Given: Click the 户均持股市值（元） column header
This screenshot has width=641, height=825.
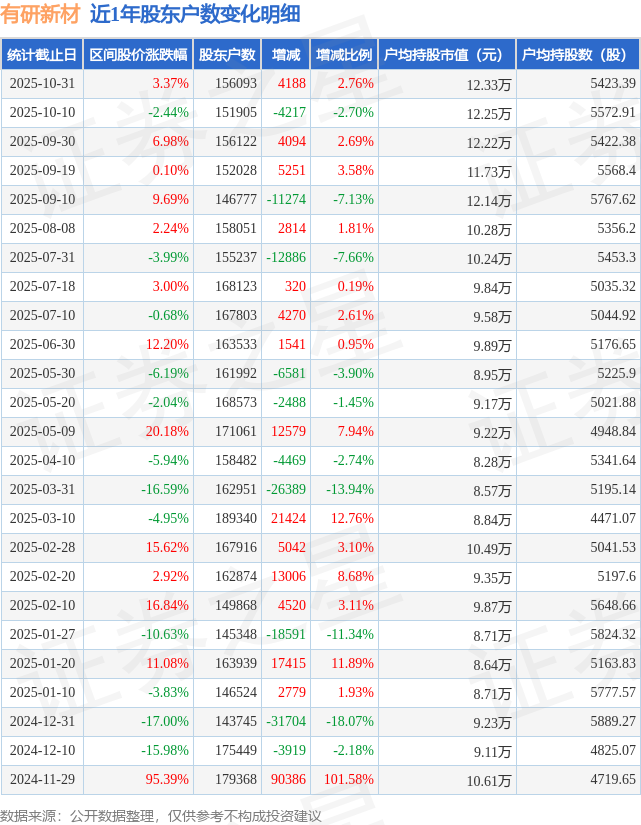Looking at the screenshot, I should 446,55.
